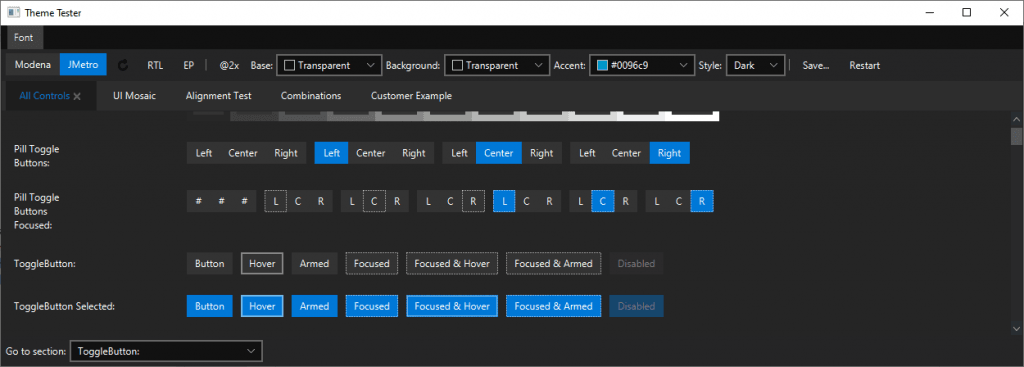This screenshot has height=367, width=1024.
Task: Open the Base color dropdown
Action: click(330, 65)
